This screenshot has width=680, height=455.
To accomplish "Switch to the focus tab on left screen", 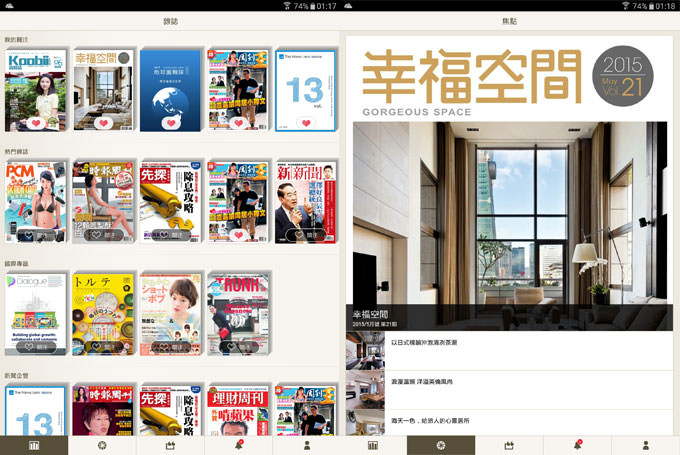I will (x=102, y=445).
